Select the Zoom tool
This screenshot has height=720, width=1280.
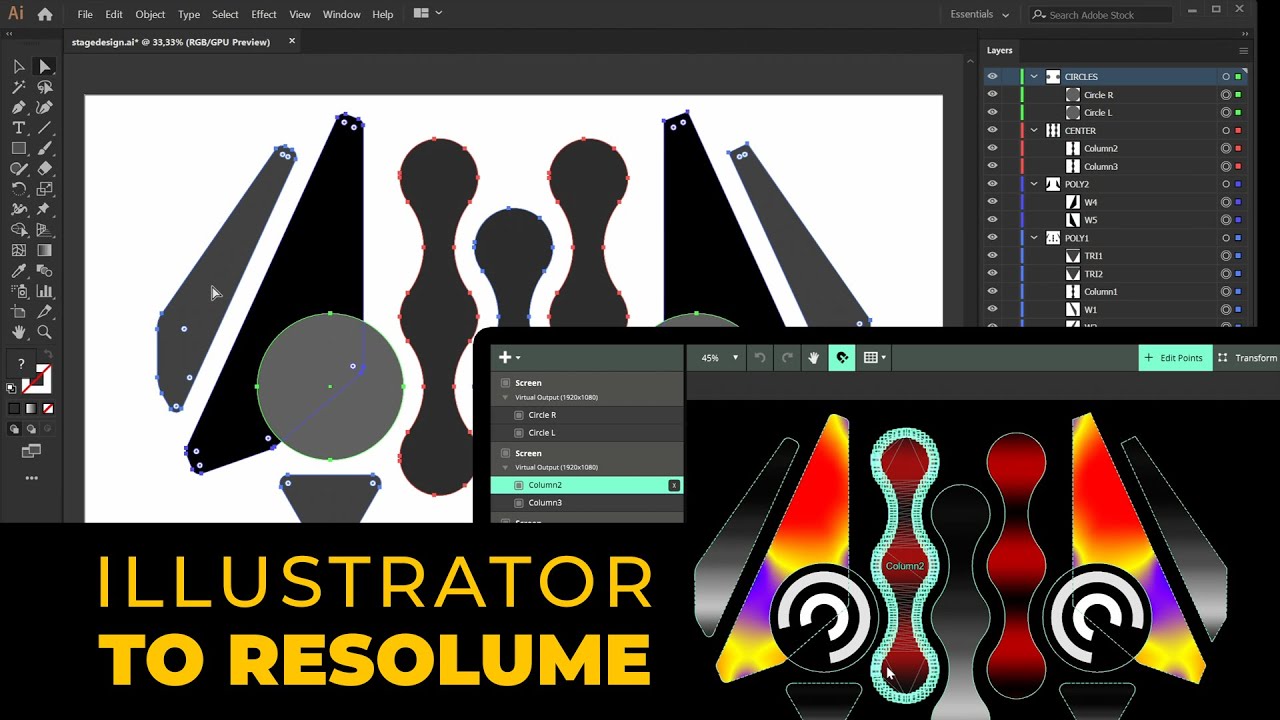(44, 332)
